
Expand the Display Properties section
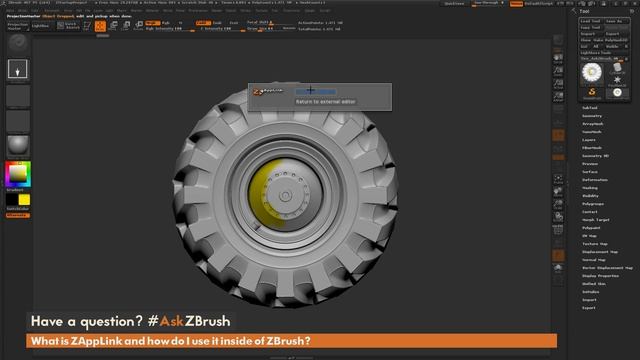click(600, 276)
